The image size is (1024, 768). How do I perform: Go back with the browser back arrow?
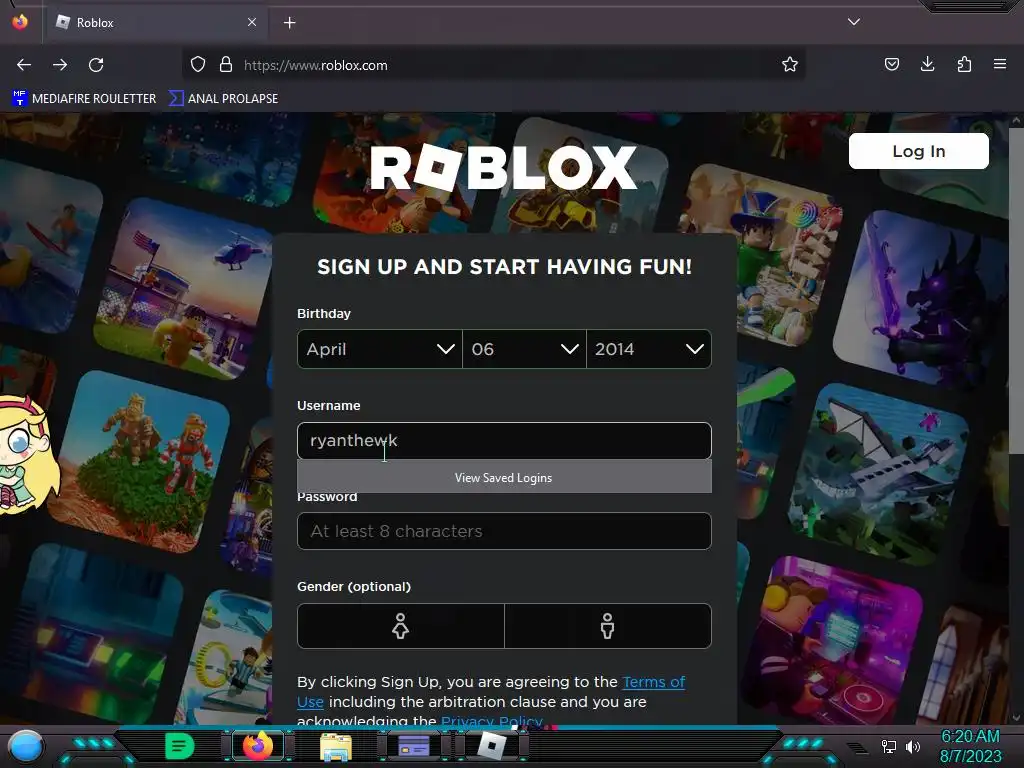tap(24, 65)
